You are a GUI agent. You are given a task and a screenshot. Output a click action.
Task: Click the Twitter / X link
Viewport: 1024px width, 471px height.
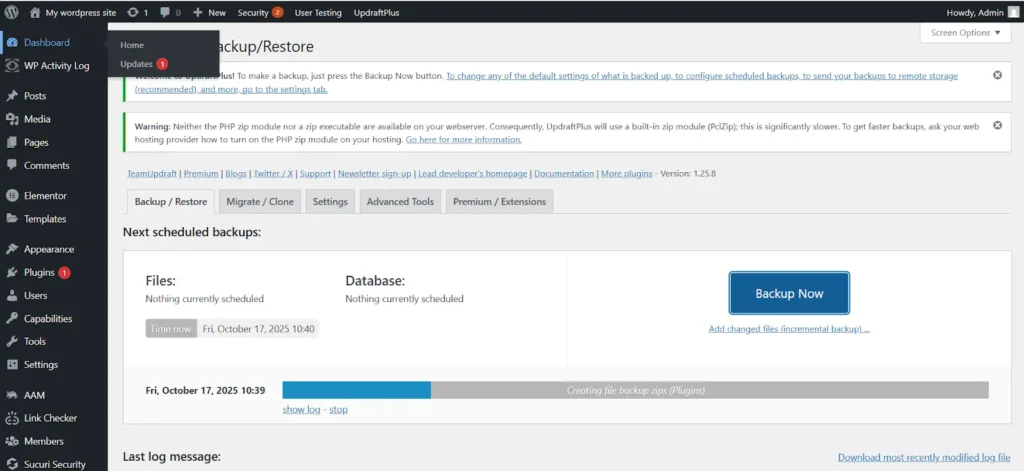pyautogui.click(x=273, y=174)
